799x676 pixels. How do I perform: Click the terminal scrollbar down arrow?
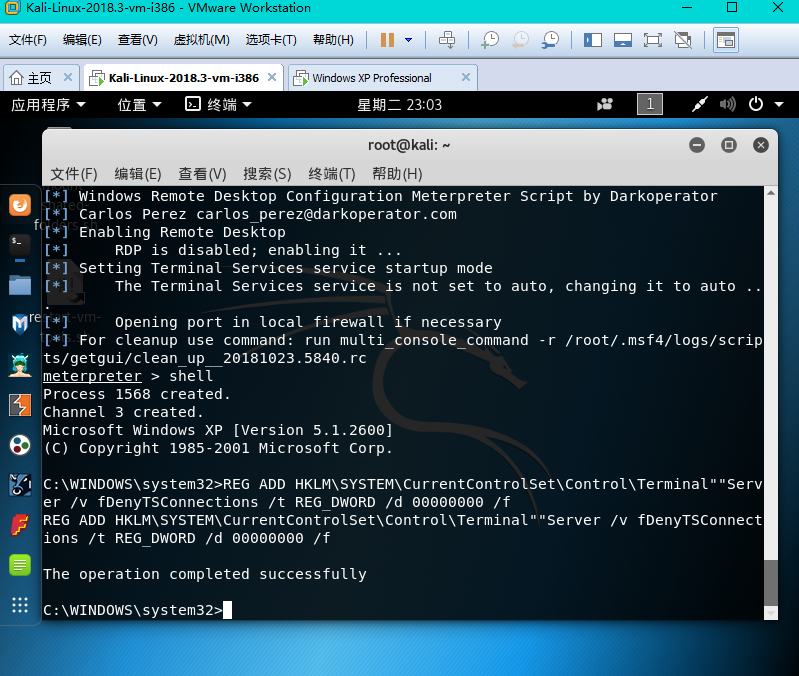point(771,613)
